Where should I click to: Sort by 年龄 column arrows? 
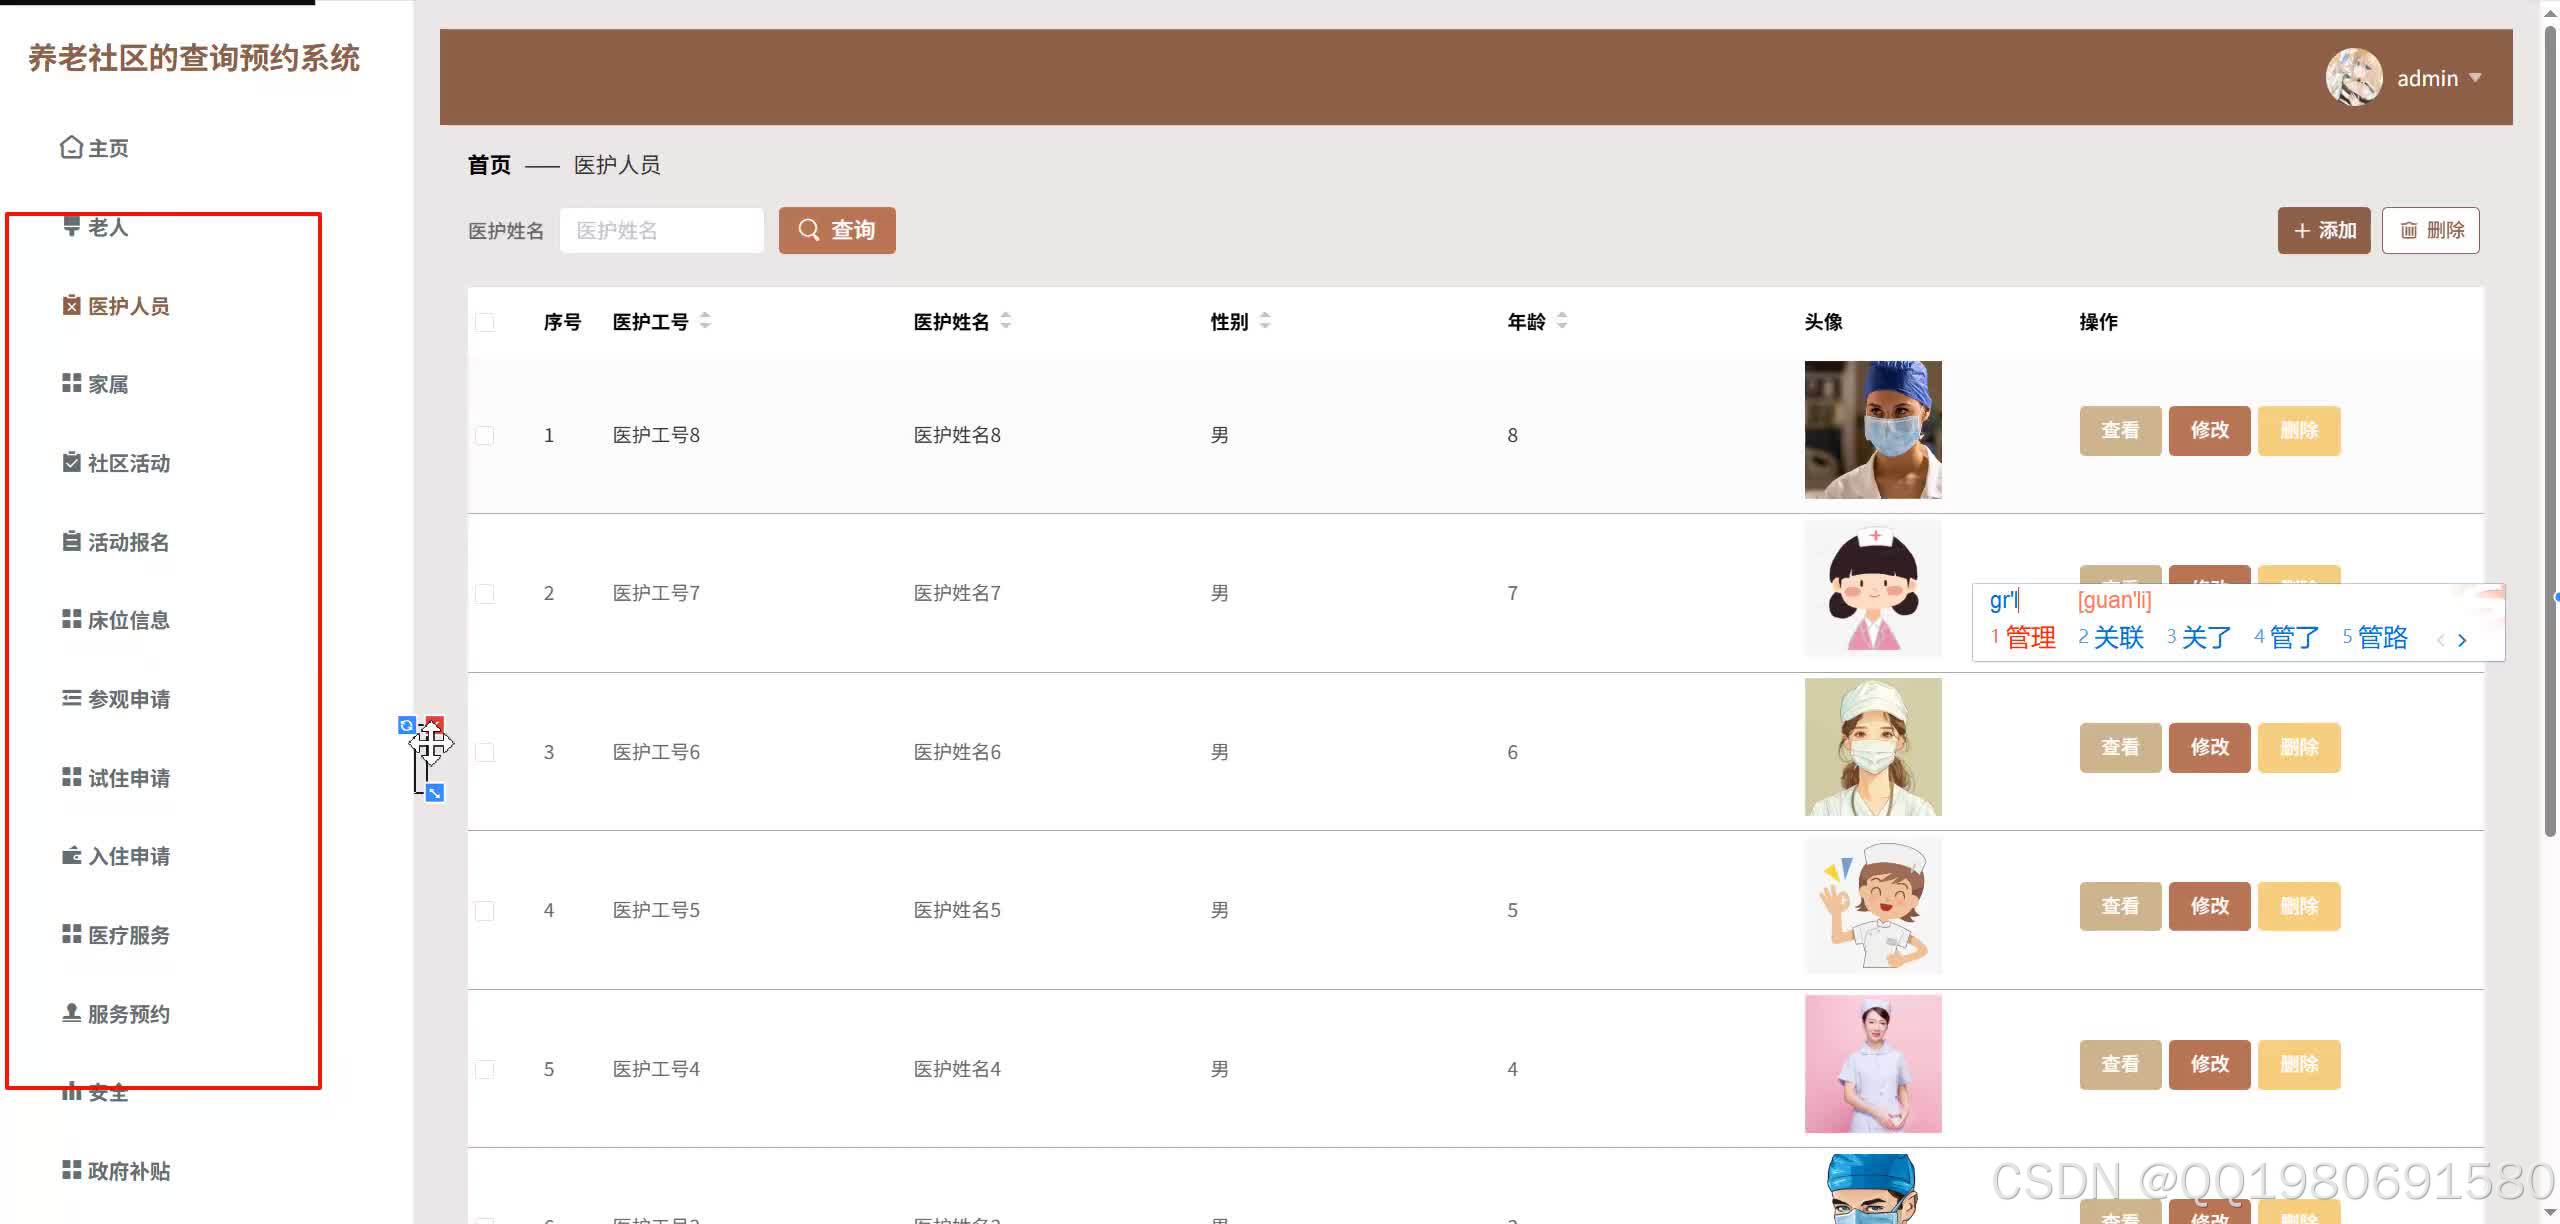[x=1562, y=321]
